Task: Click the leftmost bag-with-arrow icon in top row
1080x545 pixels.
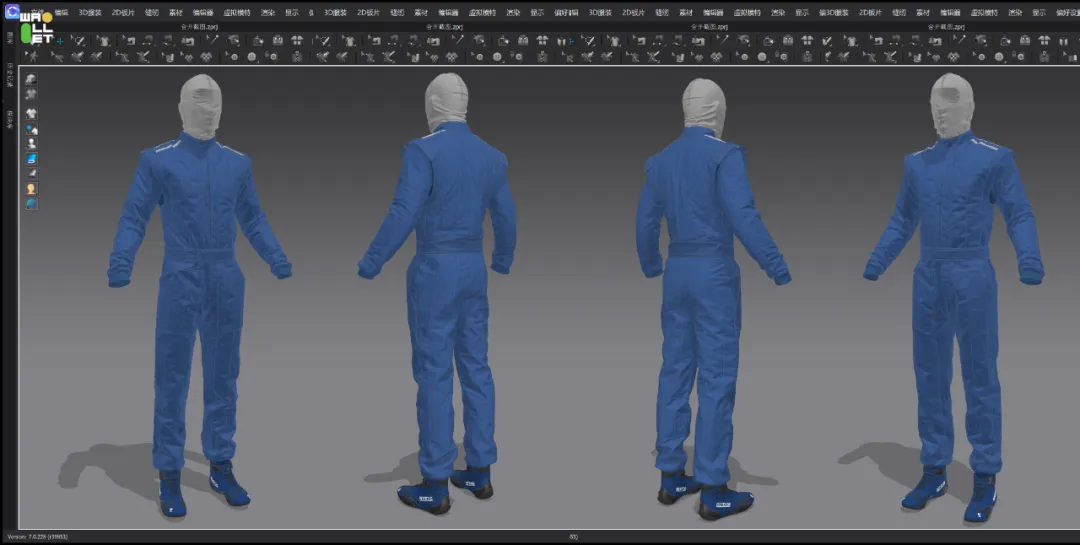Action: pos(258,41)
